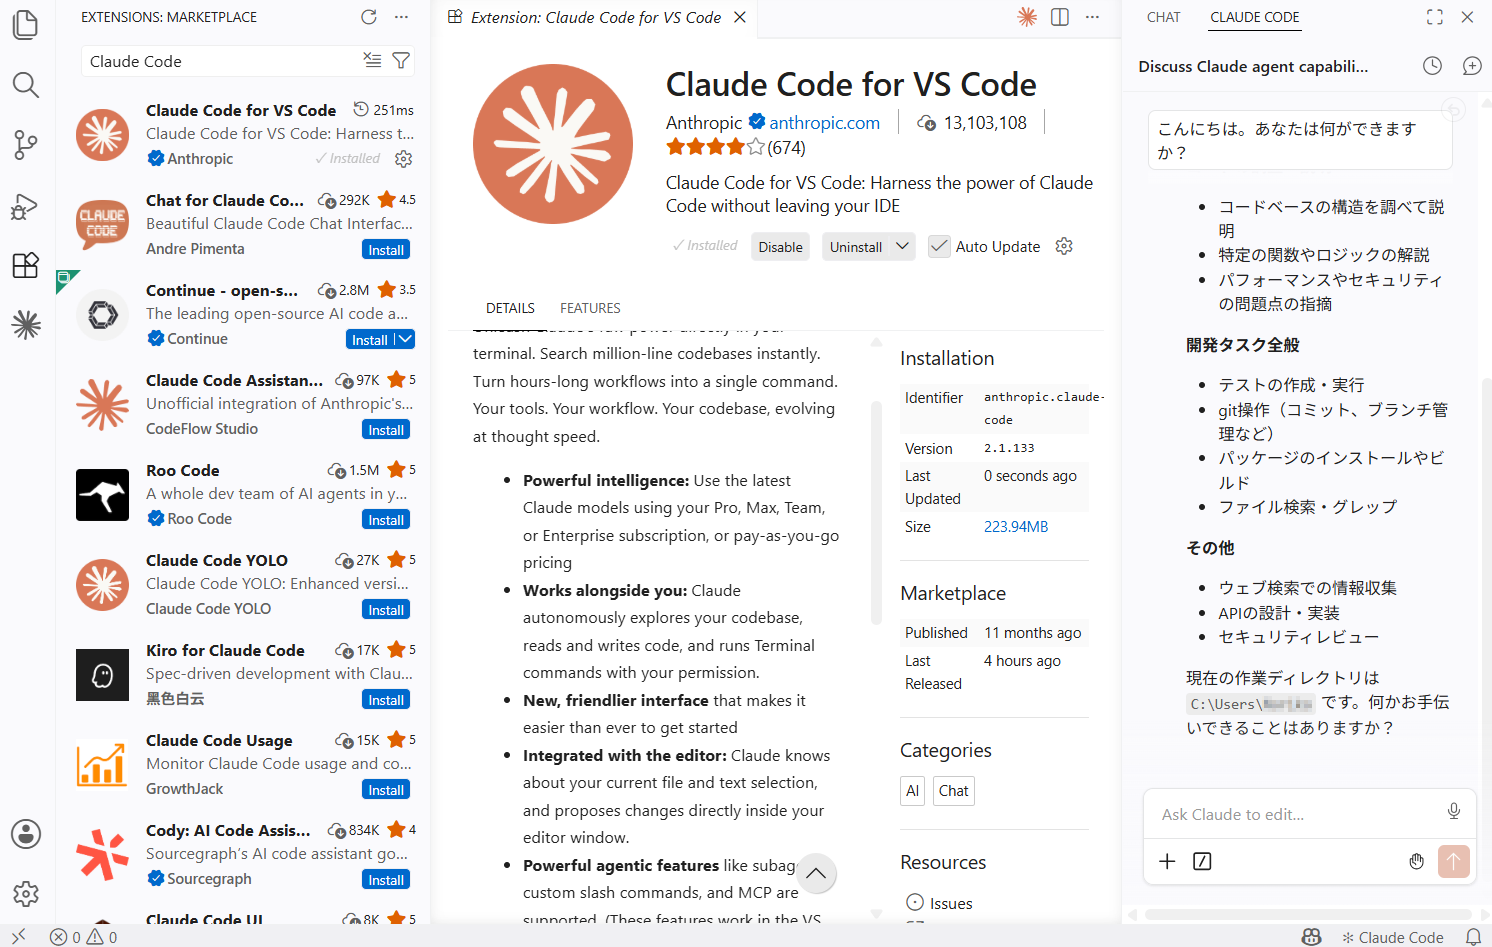Select the Chat category tag

953,791
